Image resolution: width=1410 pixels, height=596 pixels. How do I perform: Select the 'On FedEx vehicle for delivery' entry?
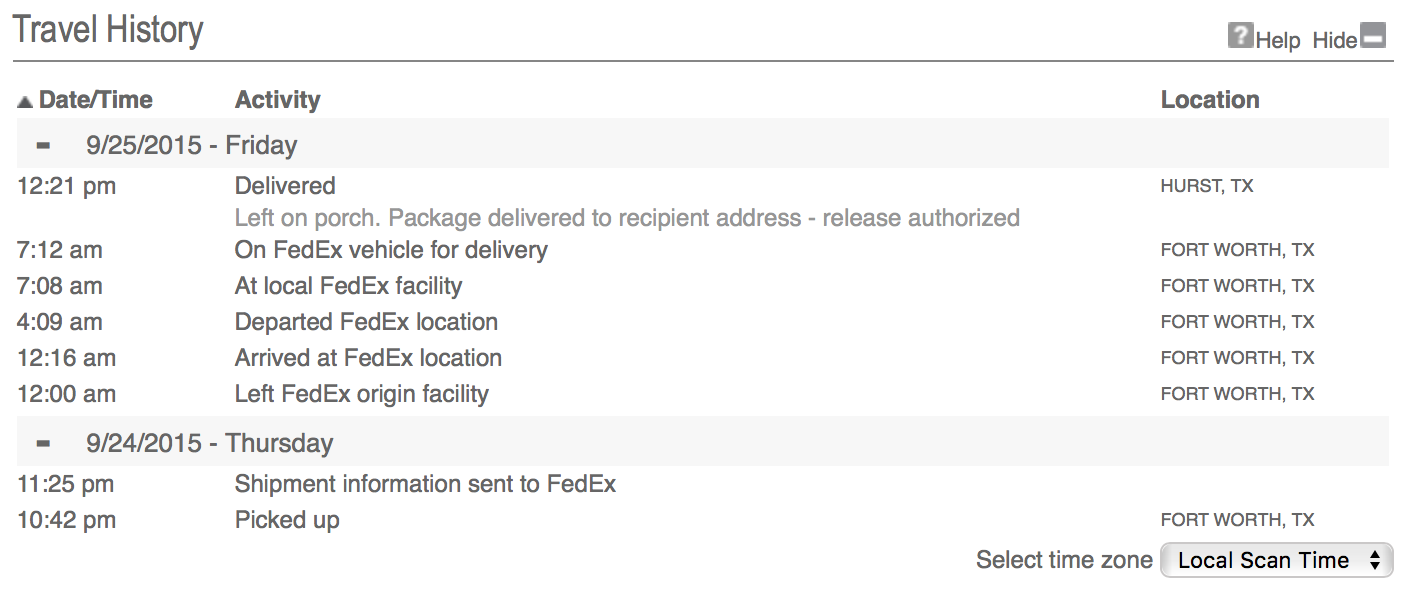click(x=391, y=250)
